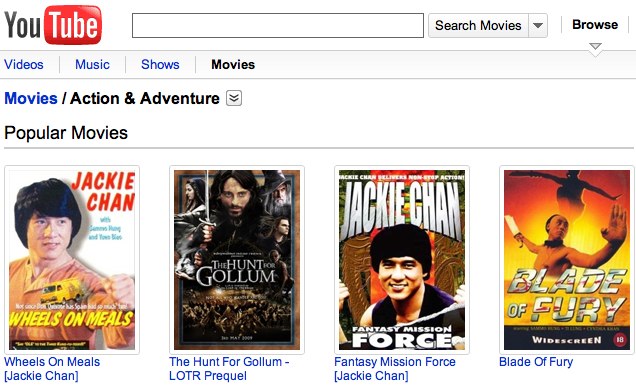The image size is (636, 387).
Task: Switch to the Videos tab
Action: point(24,64)
